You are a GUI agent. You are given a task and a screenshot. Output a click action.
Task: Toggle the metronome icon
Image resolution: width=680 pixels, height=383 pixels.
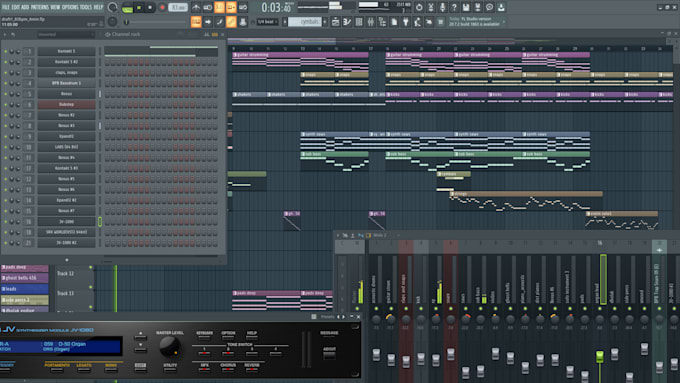(196, 7)
